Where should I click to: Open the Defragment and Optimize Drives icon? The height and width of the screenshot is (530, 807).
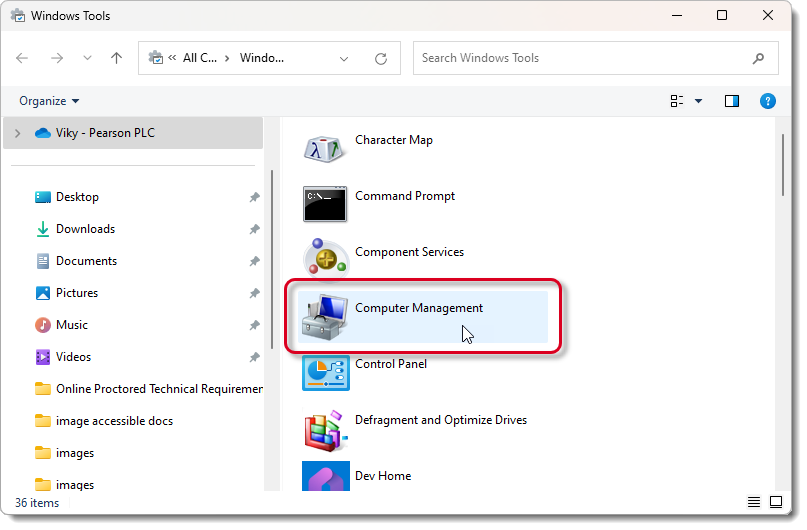click(x=328, y=433)
